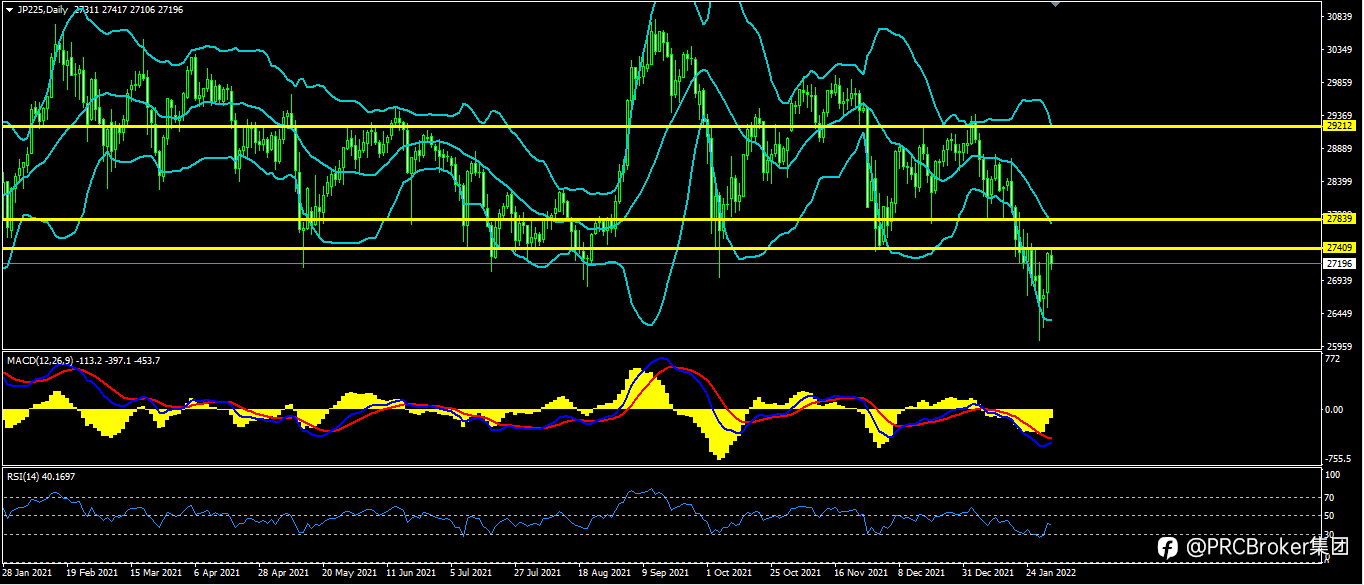Screen dimensions: 1364x585
Task: Click the 772 value on MACD scale
Action: (x=1332, y=359)
